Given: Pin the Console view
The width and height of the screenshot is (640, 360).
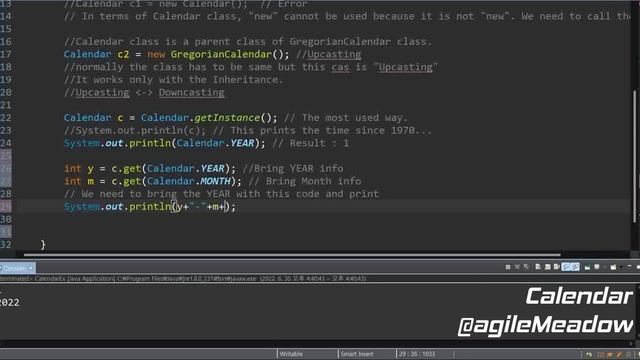Looking at the screenshot, I should [x=587, y=267].
